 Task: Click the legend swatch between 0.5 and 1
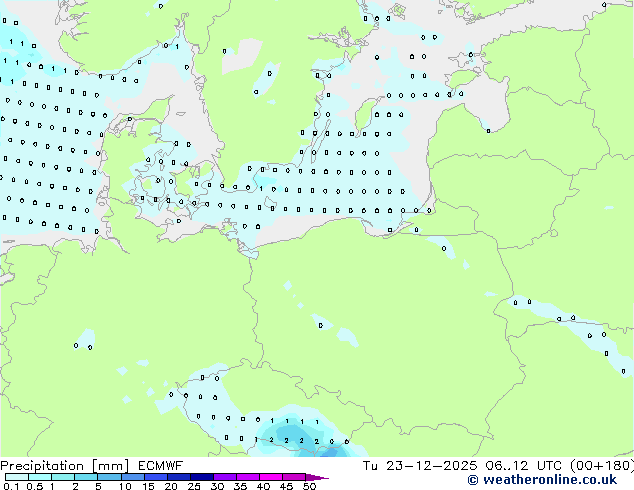click(40, 477)
